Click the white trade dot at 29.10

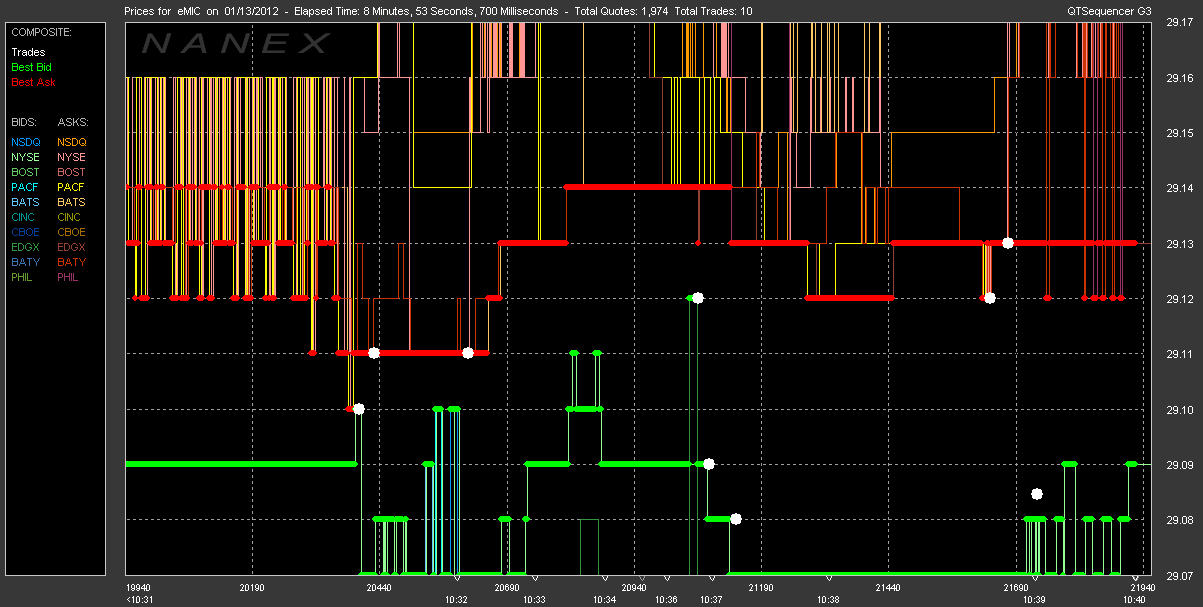(x=359, y=408)
